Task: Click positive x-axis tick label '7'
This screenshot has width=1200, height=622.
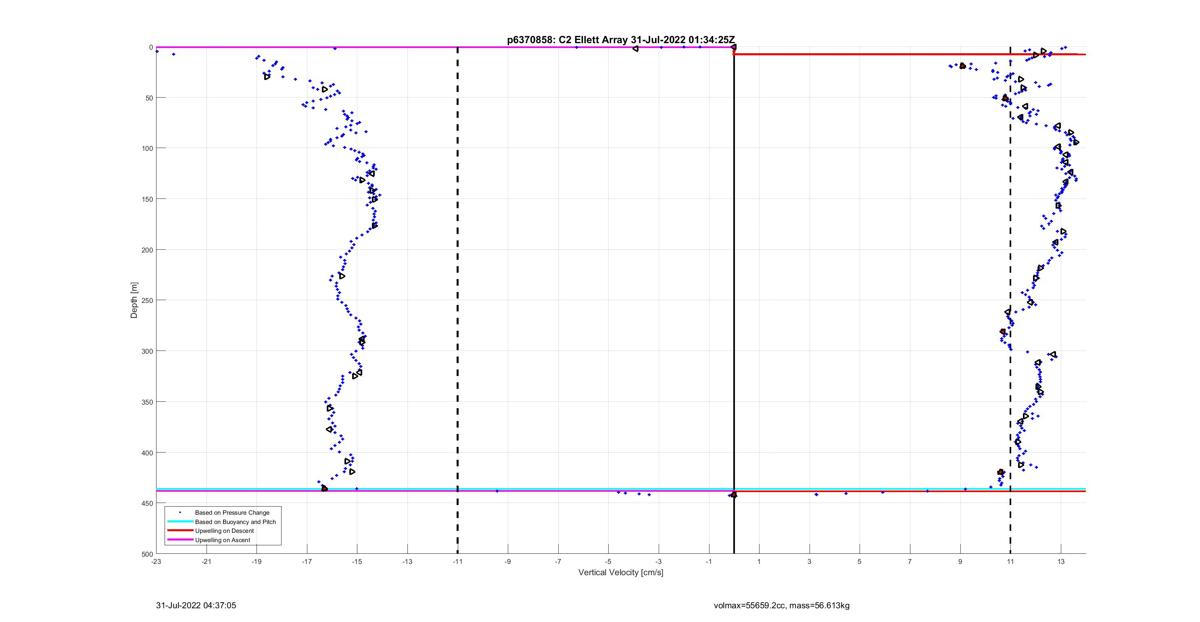Action: (910, 562)
